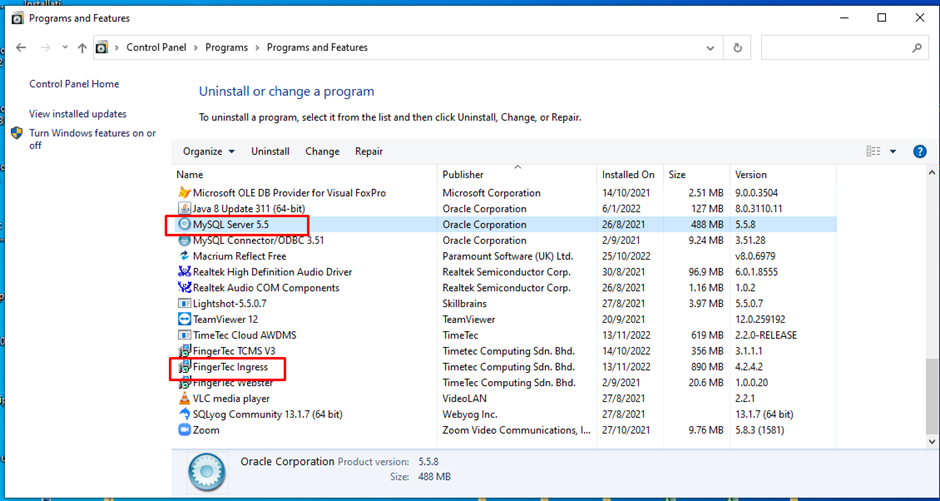The width and height of the screenshot is (940, 501).
Task: Click the FingerTec Ingress program icon
Action: pos(184,367)
